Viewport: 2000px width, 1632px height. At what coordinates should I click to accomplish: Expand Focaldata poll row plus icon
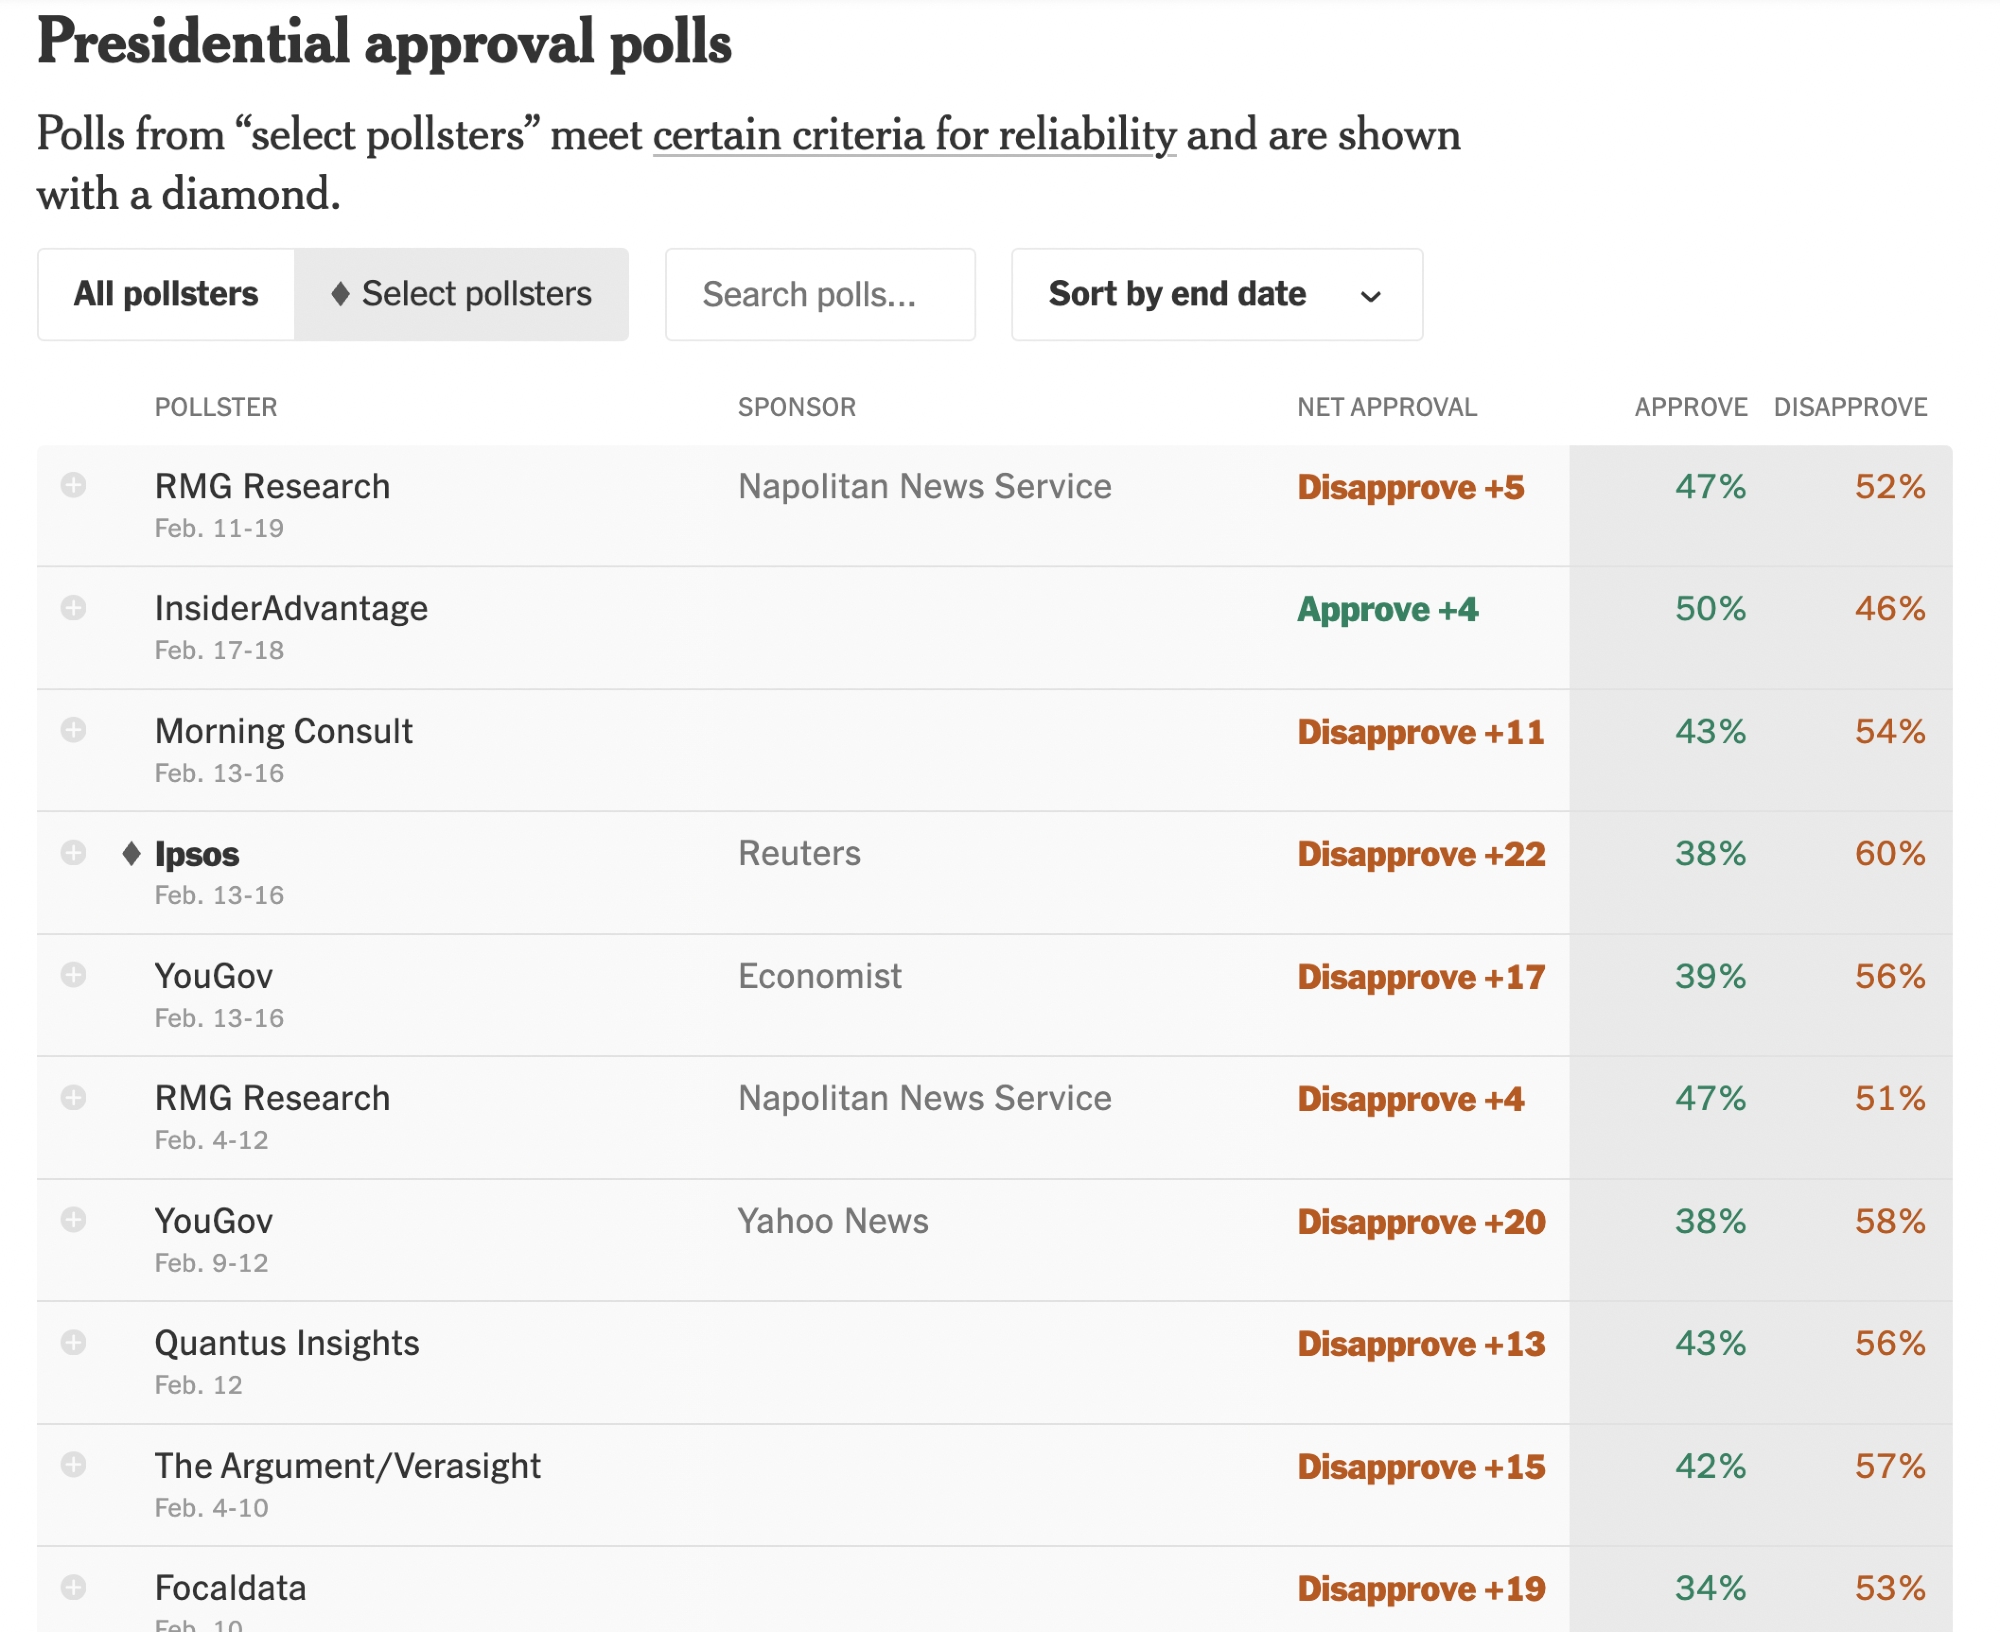[73, 1587]
